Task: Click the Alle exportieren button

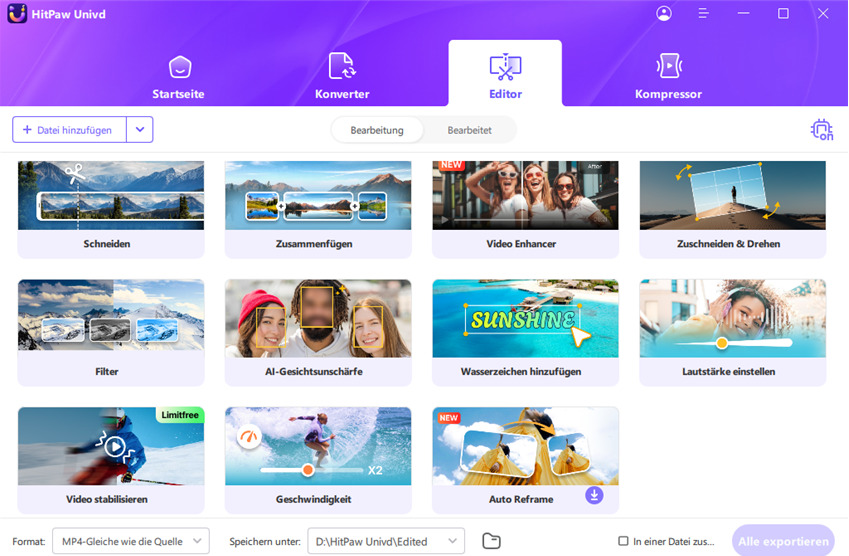Action: pos(782,541)
